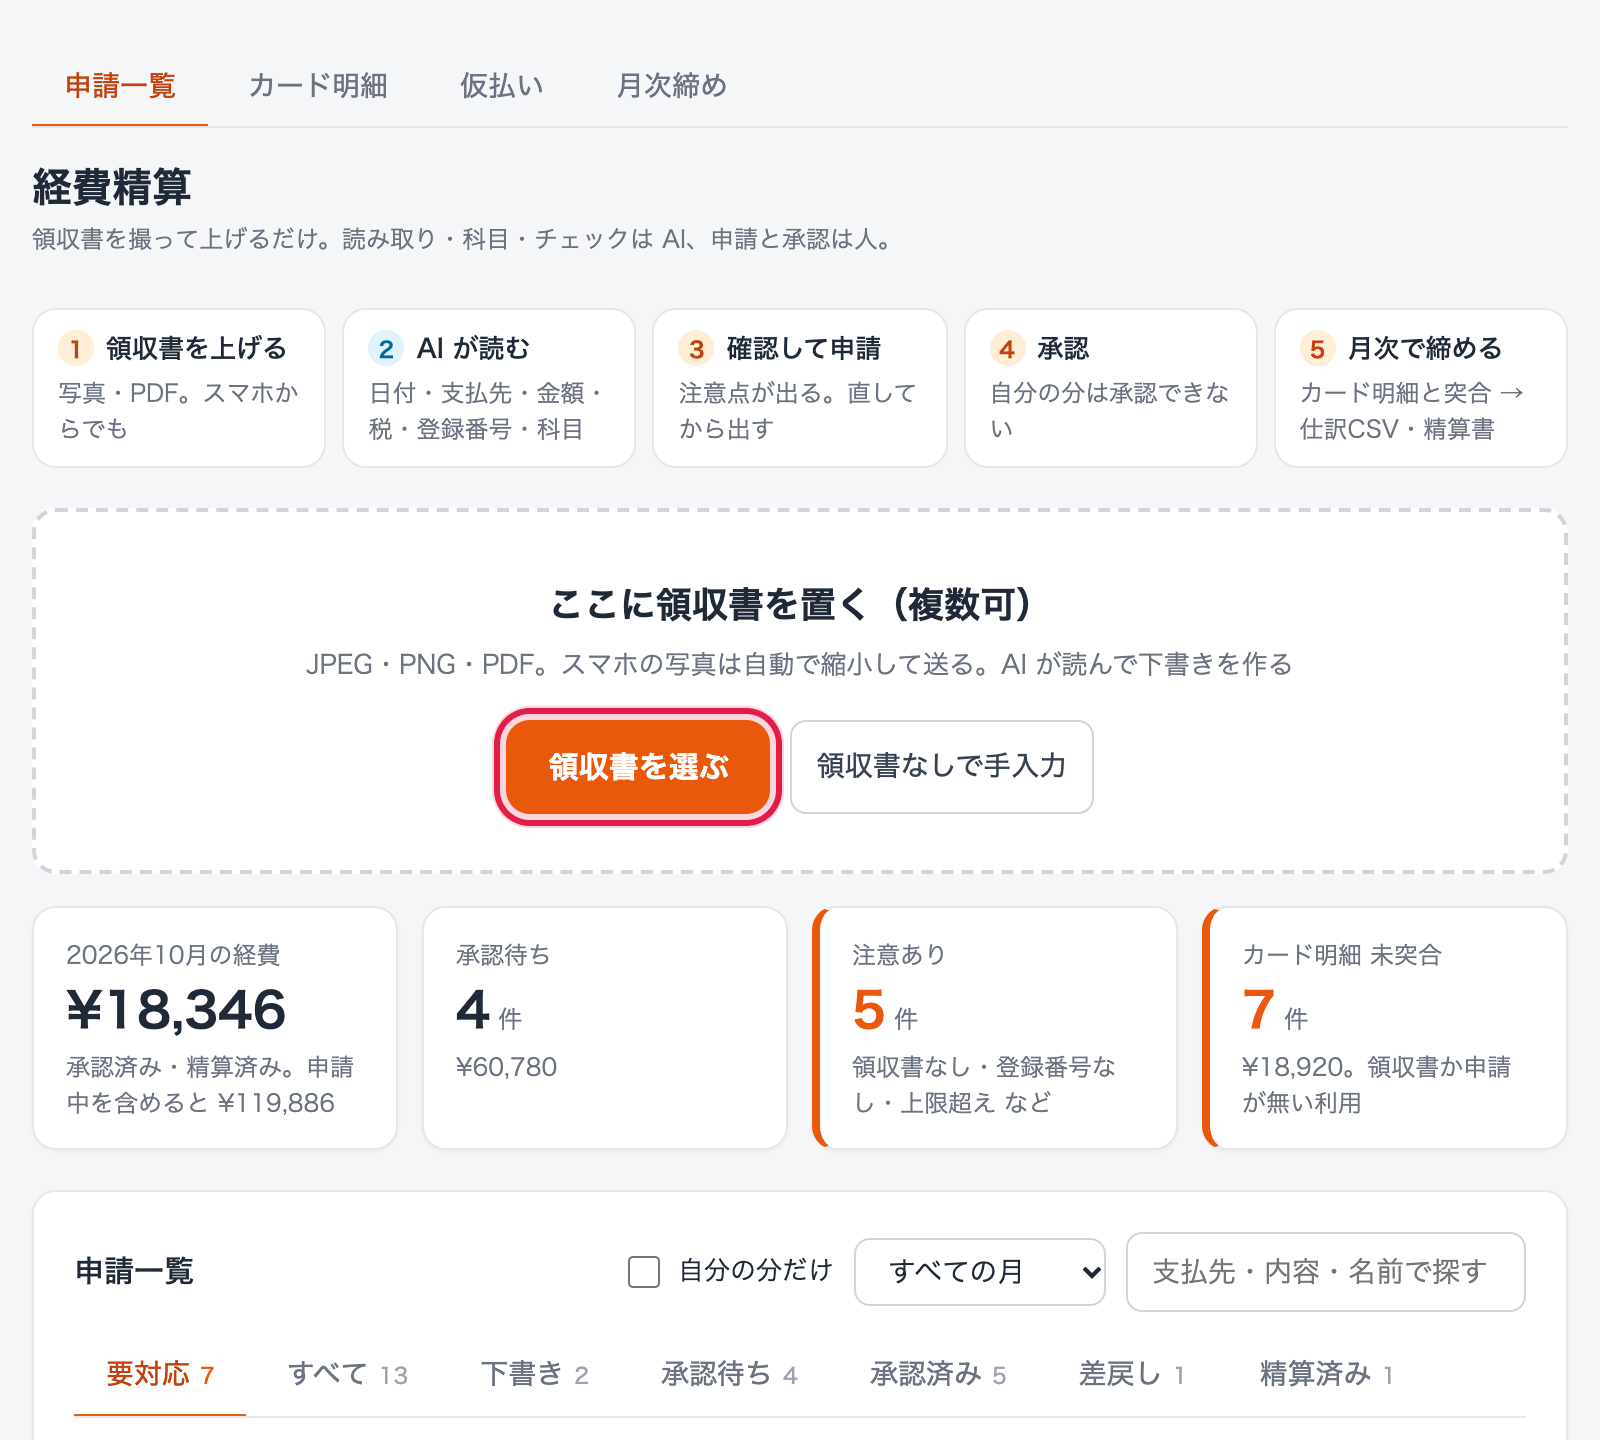Click step 1 number badge 領収書を上げる
The height and width of the screenshot is (1440, 1600).
coord(76,349)
